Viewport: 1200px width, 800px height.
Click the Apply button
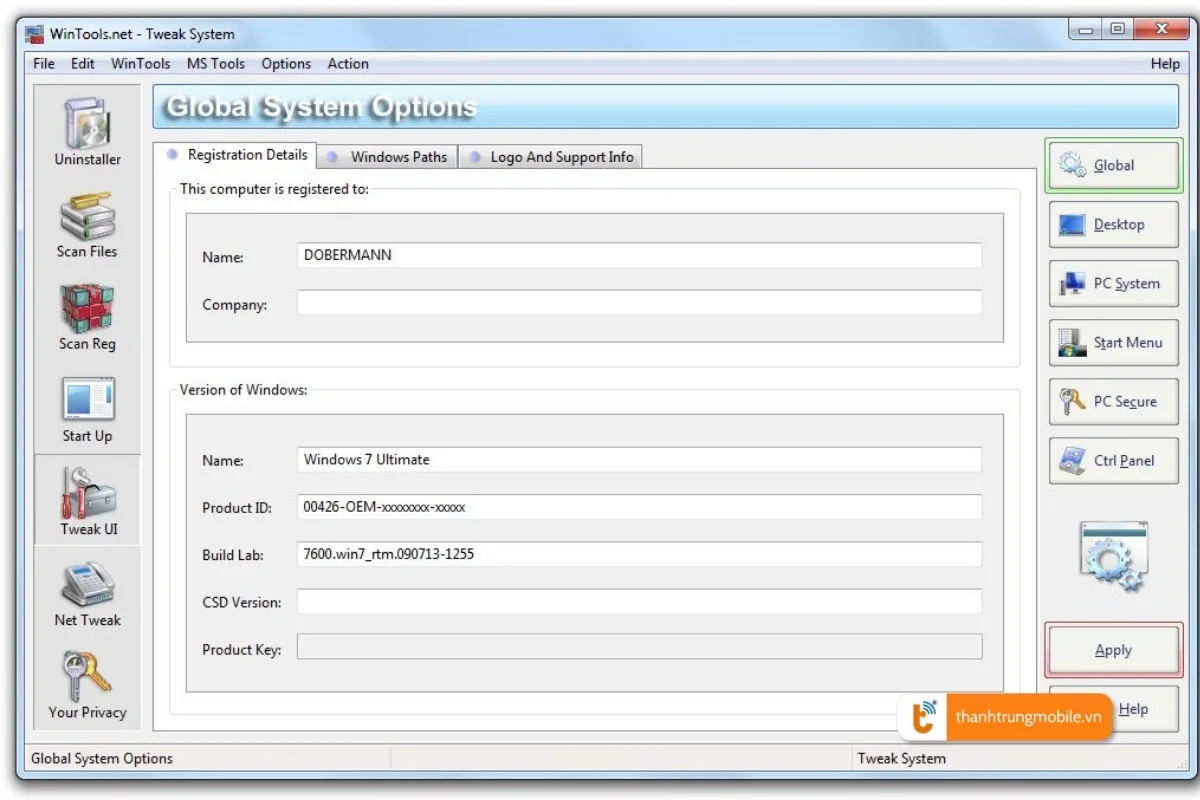coord(1113,650)
